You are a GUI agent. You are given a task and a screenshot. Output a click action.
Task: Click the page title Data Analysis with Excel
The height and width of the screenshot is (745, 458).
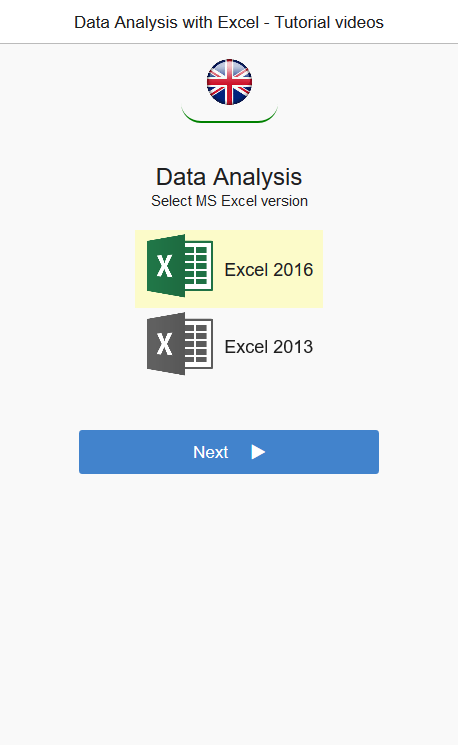166,22
